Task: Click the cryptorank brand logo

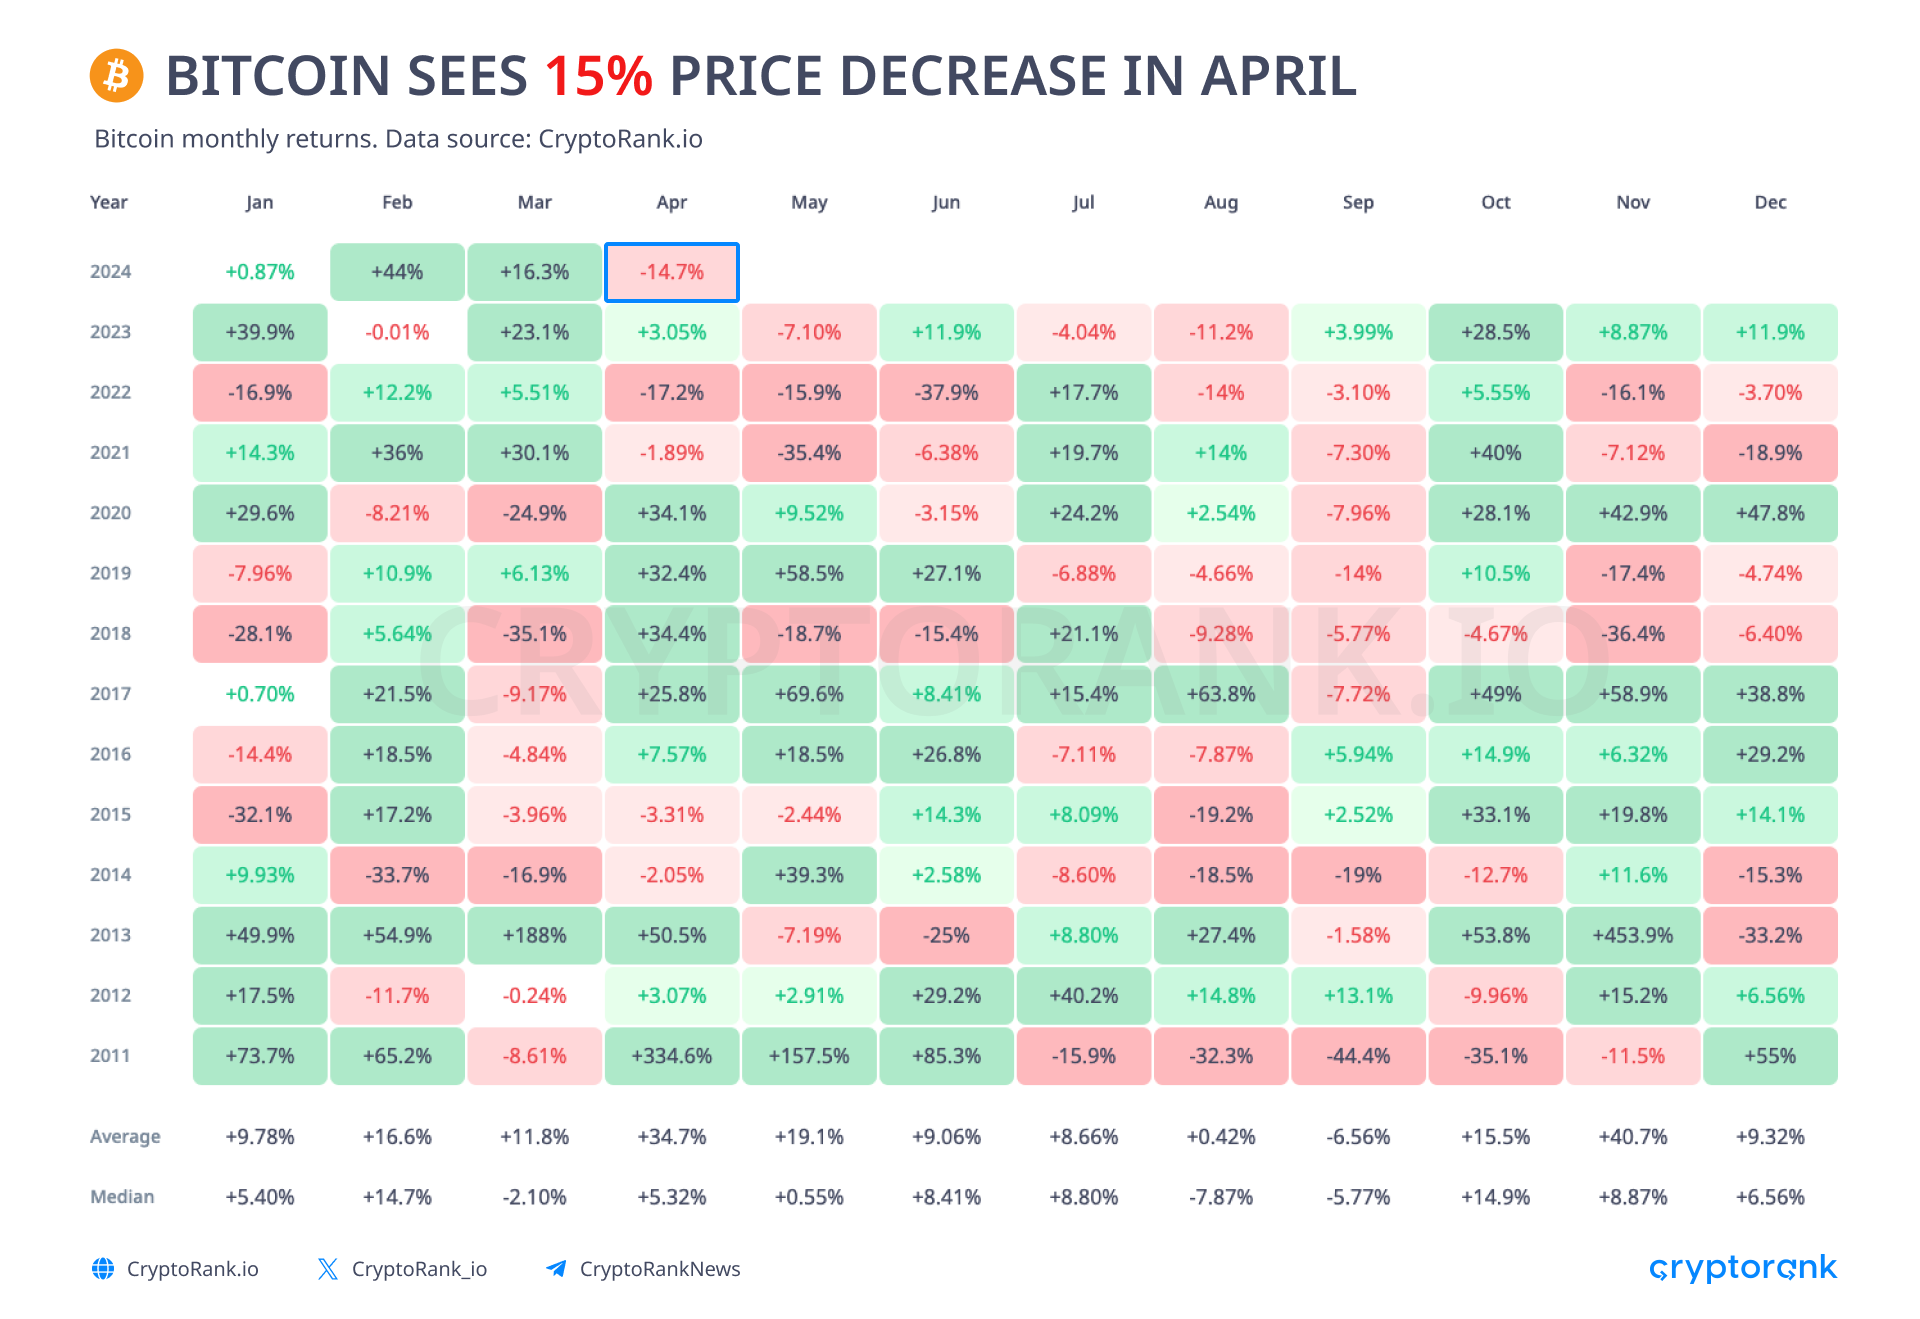Action: click(1743, 1268)
